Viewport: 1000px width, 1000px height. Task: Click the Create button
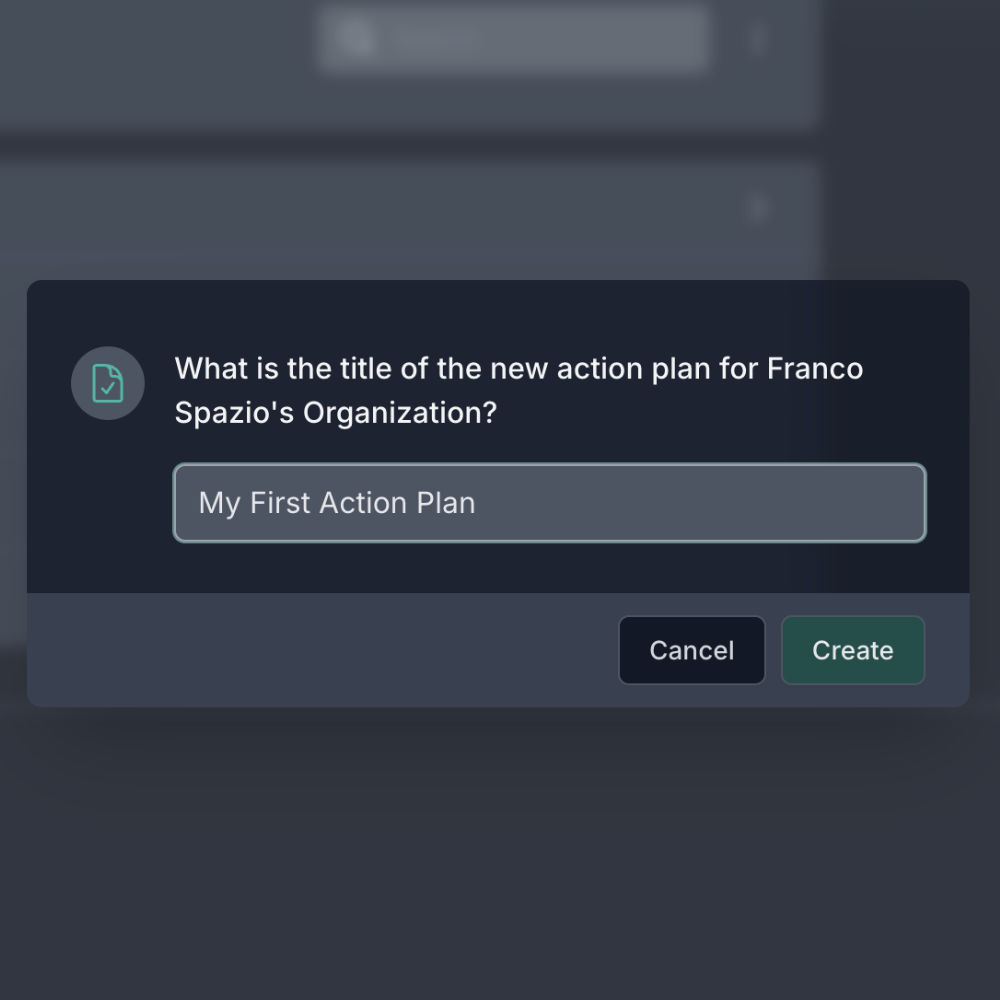(x=852, y=650)
